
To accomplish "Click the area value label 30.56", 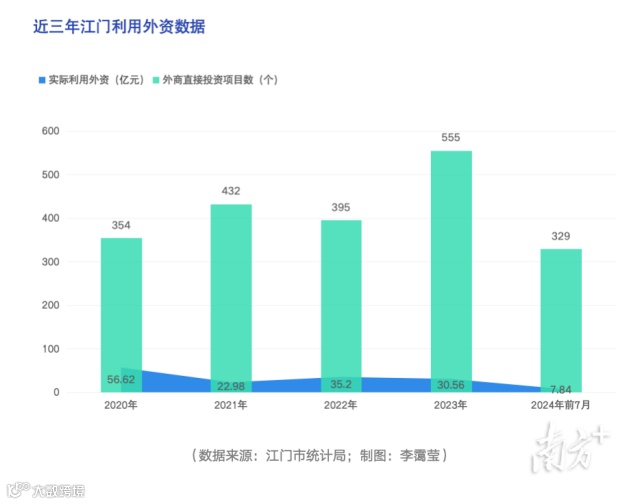I will (451, 385).
